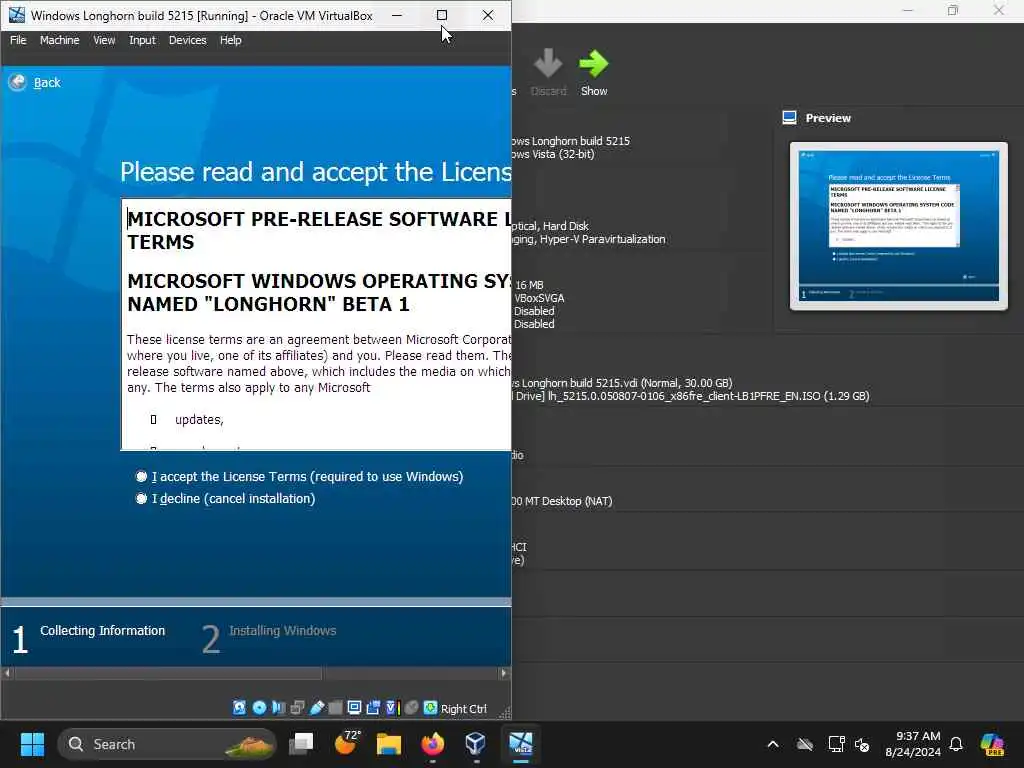Screen dimensions: 1024x768
Task: Click 'updates,' bullet in license text
Action: [x=199, y=419]
